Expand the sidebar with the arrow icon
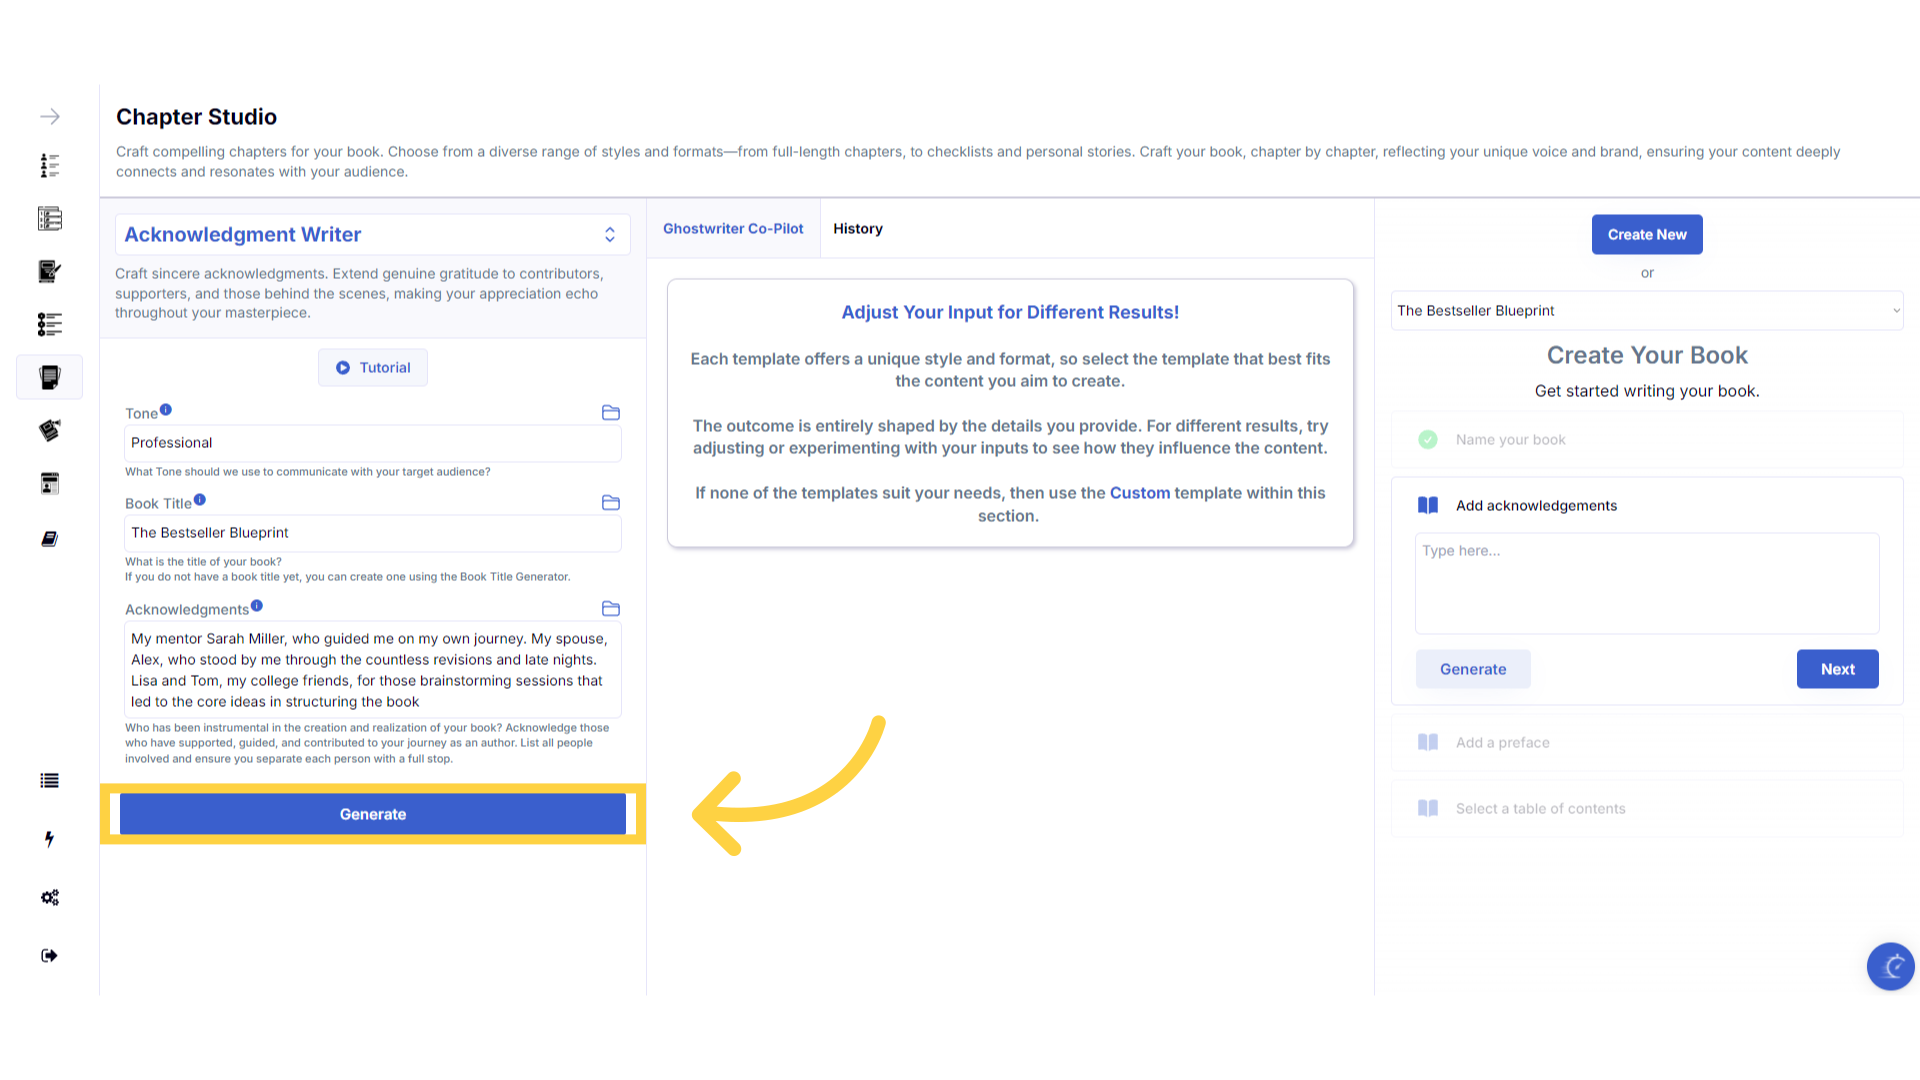This screenshot has height=1080, width=1920. coord(50,117)
